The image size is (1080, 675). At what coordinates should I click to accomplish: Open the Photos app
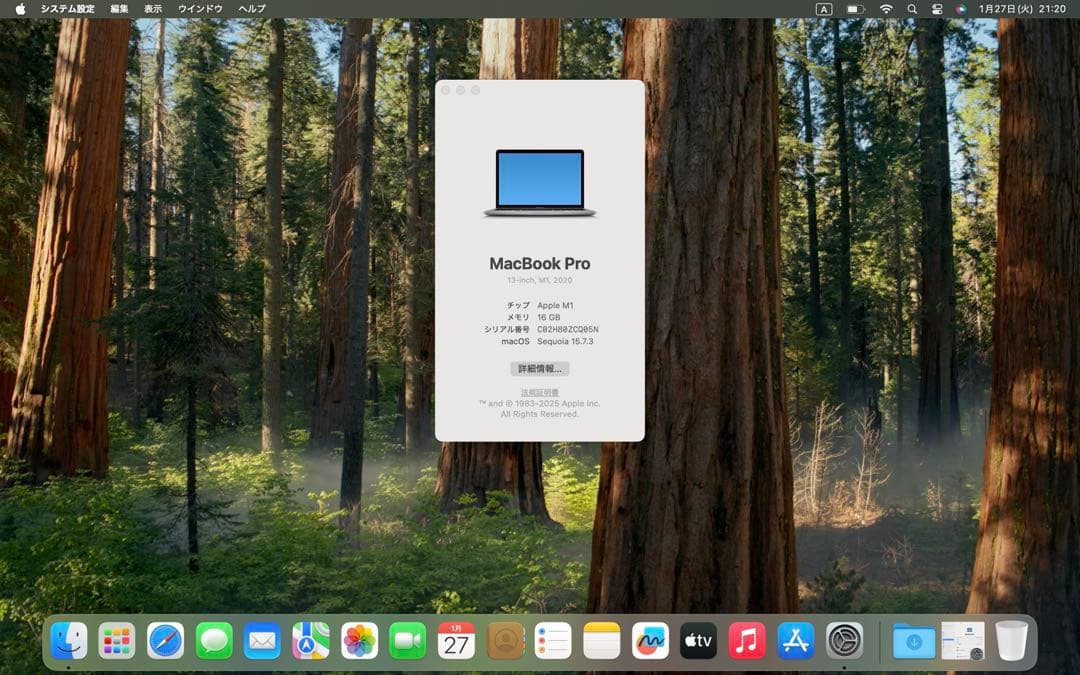tap(358, 640)
